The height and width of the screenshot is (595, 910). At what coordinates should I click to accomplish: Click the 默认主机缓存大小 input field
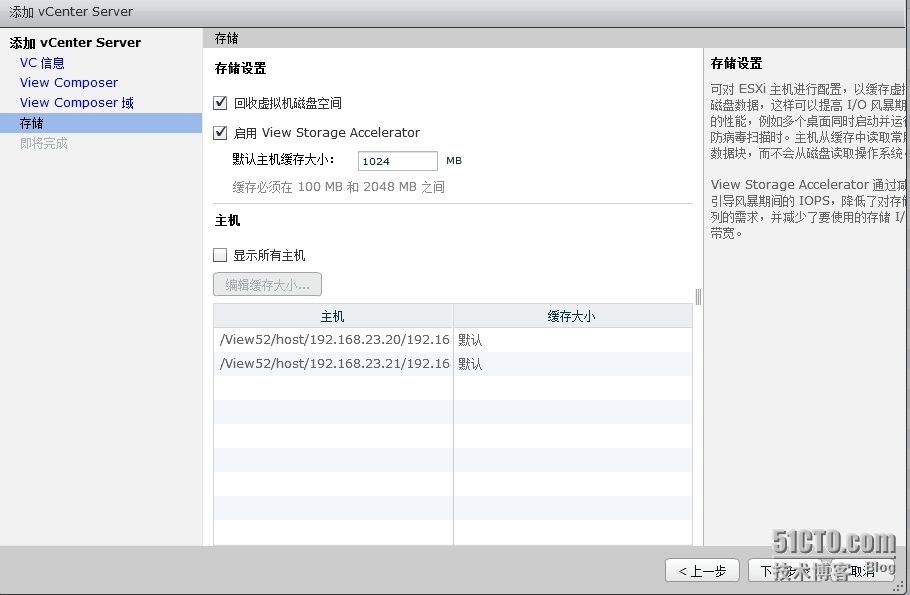pos(398,161)
